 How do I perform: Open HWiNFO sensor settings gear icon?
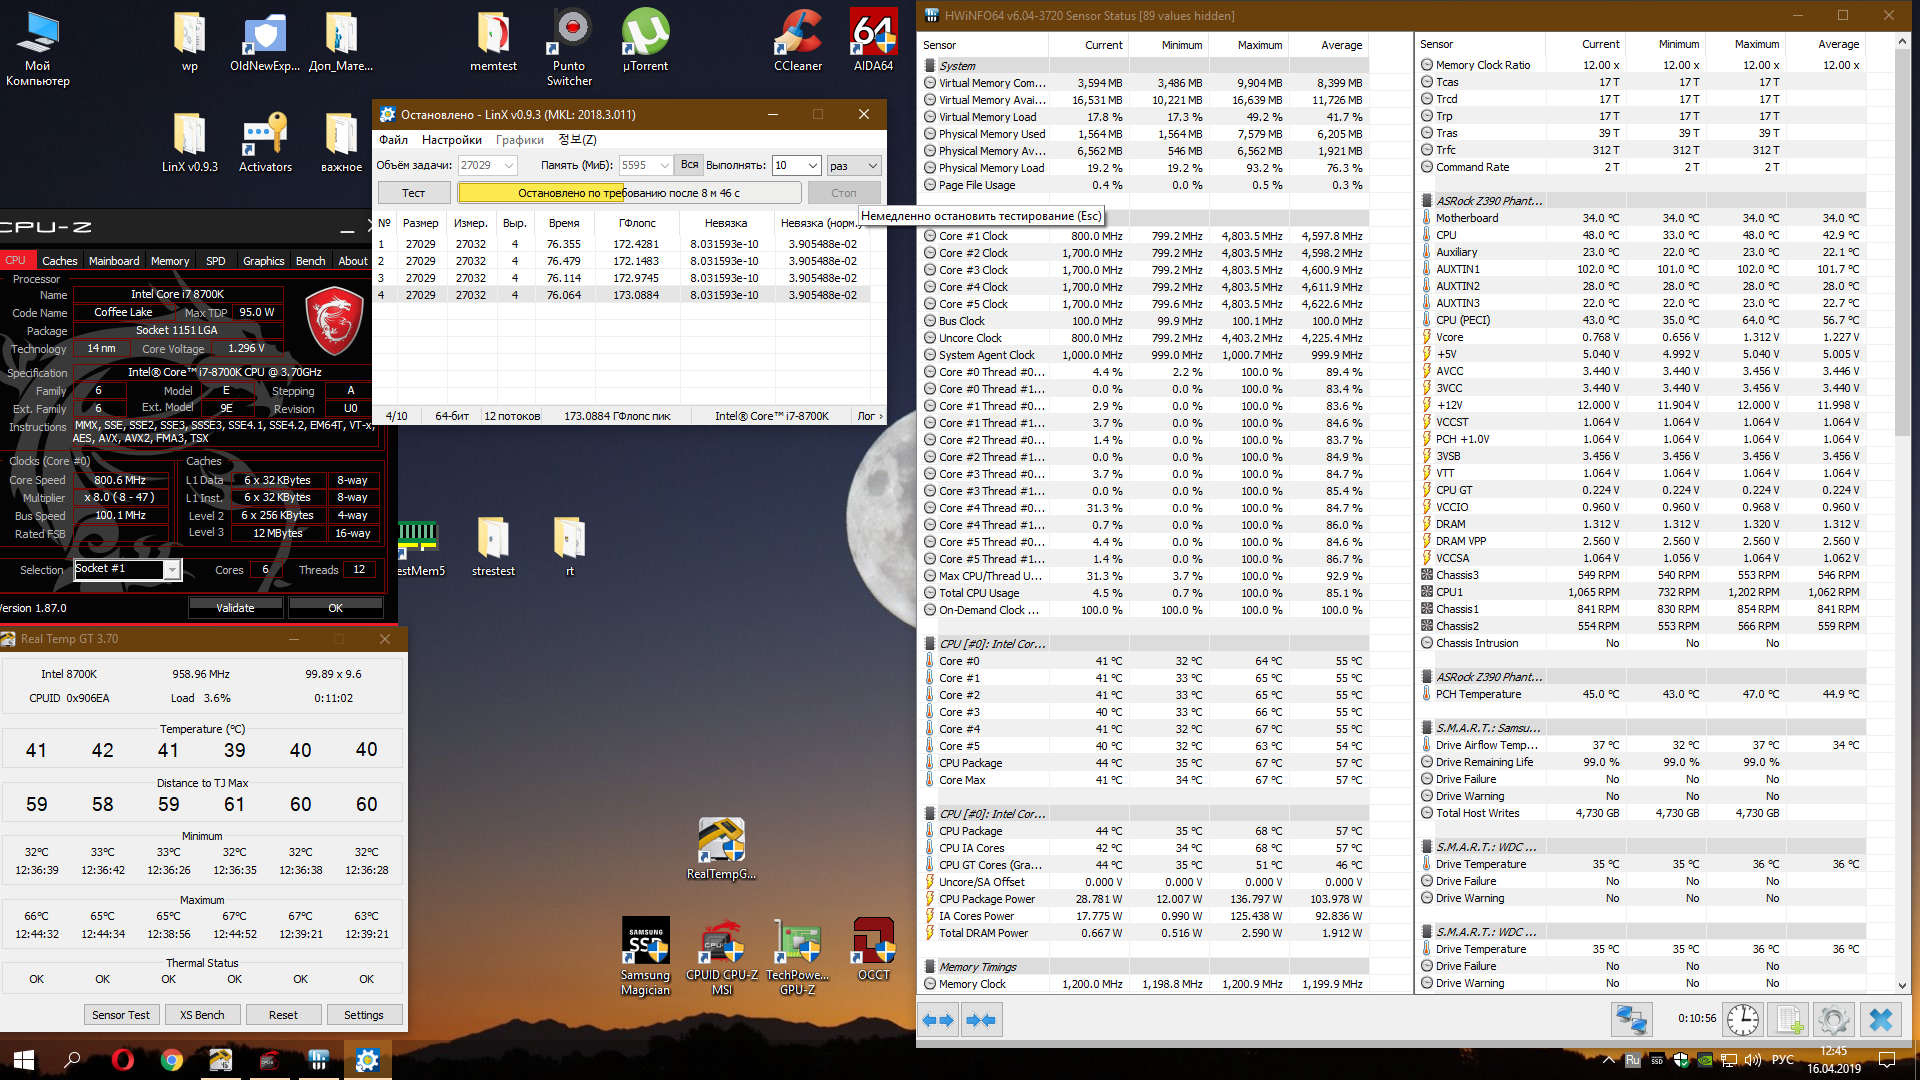[x=1833, y=1020]
